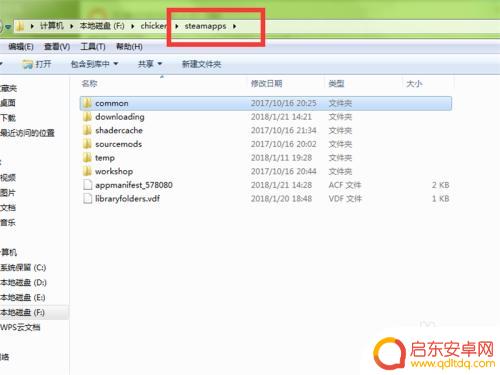Viewport: 500px width, 375px height.
Task: Select the appmanifest_578080 file name
Action: [x=134, y=185]
